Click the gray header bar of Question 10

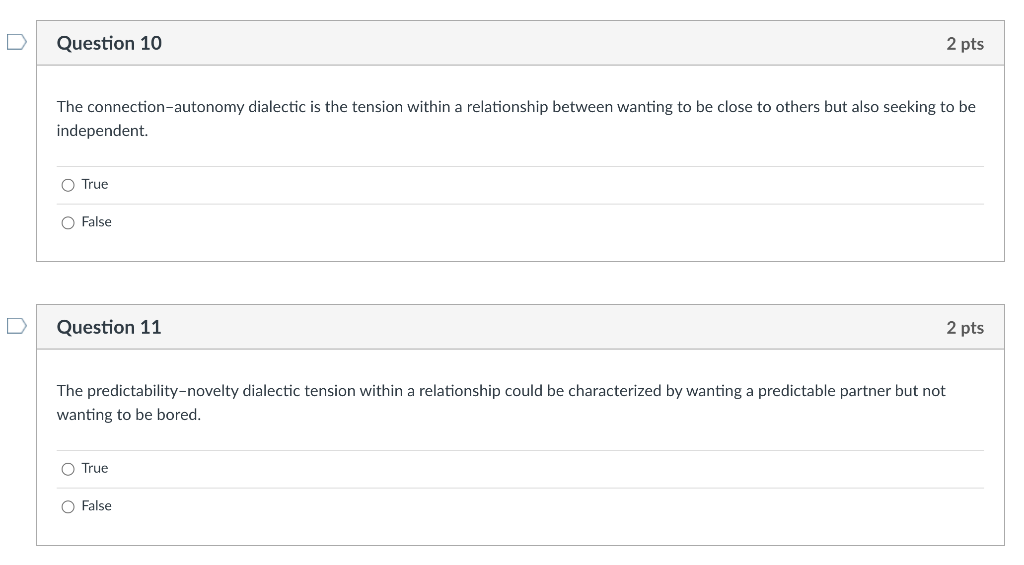pos(520,43)
